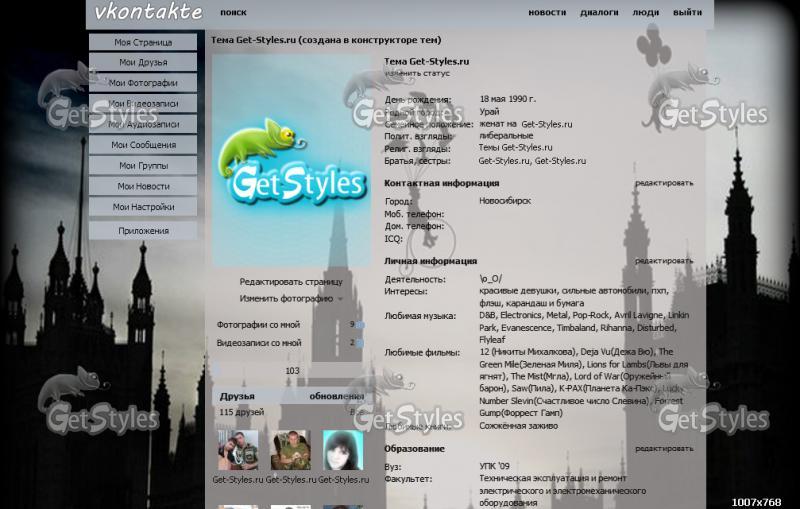Click редактировать next to Контактная информация
Screen dimensions: 800x509
pos(664,183)
